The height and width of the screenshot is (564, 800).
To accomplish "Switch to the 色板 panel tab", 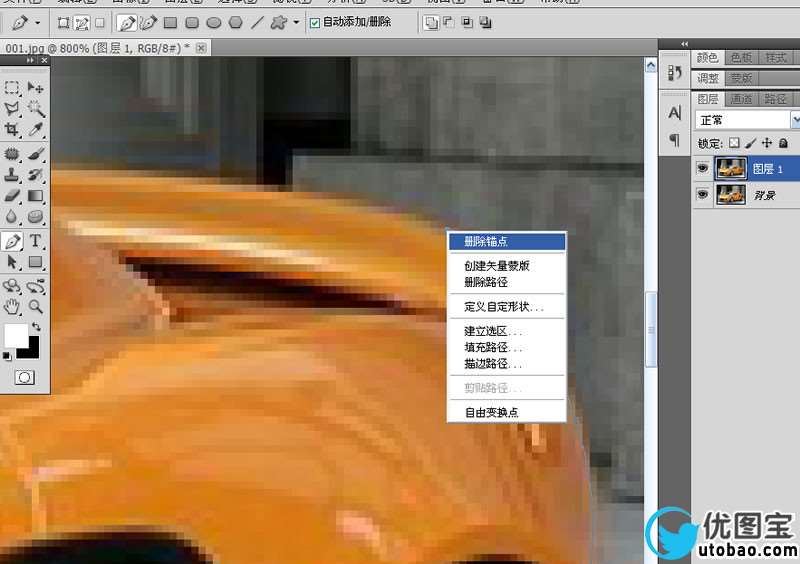I will (x=741, y=58).
